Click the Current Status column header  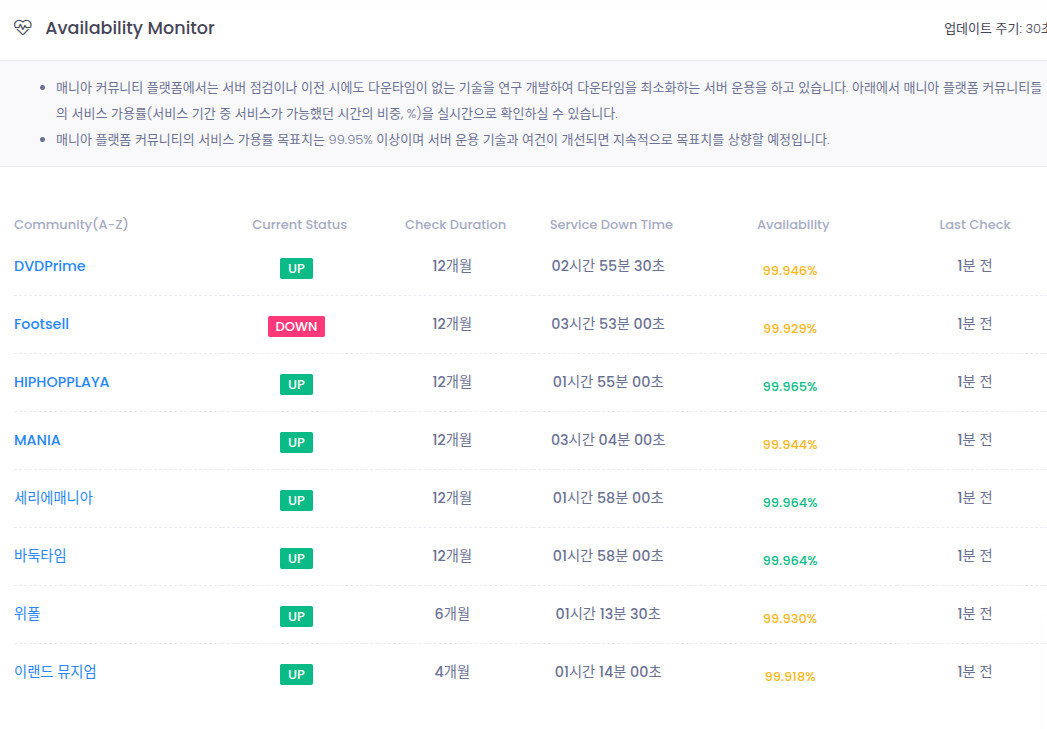(x=299, y=225)
